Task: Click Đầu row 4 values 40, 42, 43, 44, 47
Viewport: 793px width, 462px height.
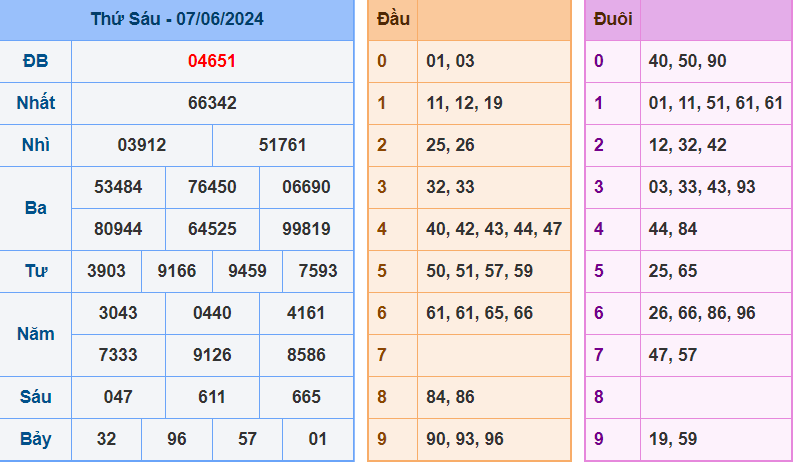Action: click(x=494, y=229)
